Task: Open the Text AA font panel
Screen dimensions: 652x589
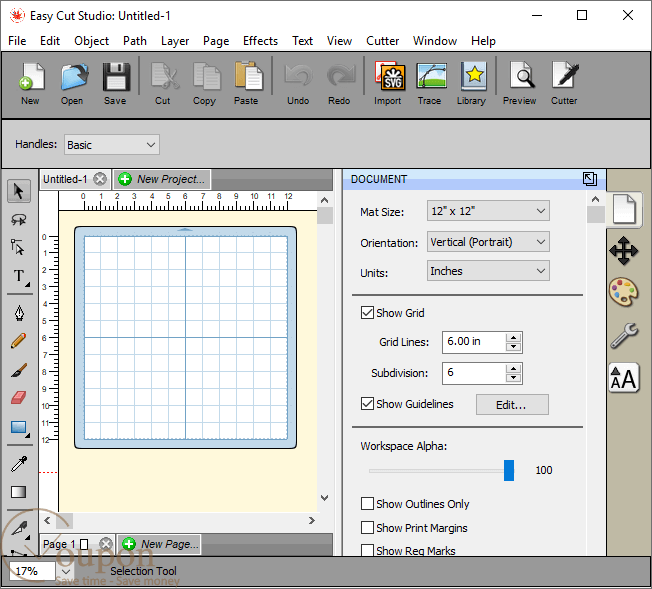Action: (x=624, y=378)
